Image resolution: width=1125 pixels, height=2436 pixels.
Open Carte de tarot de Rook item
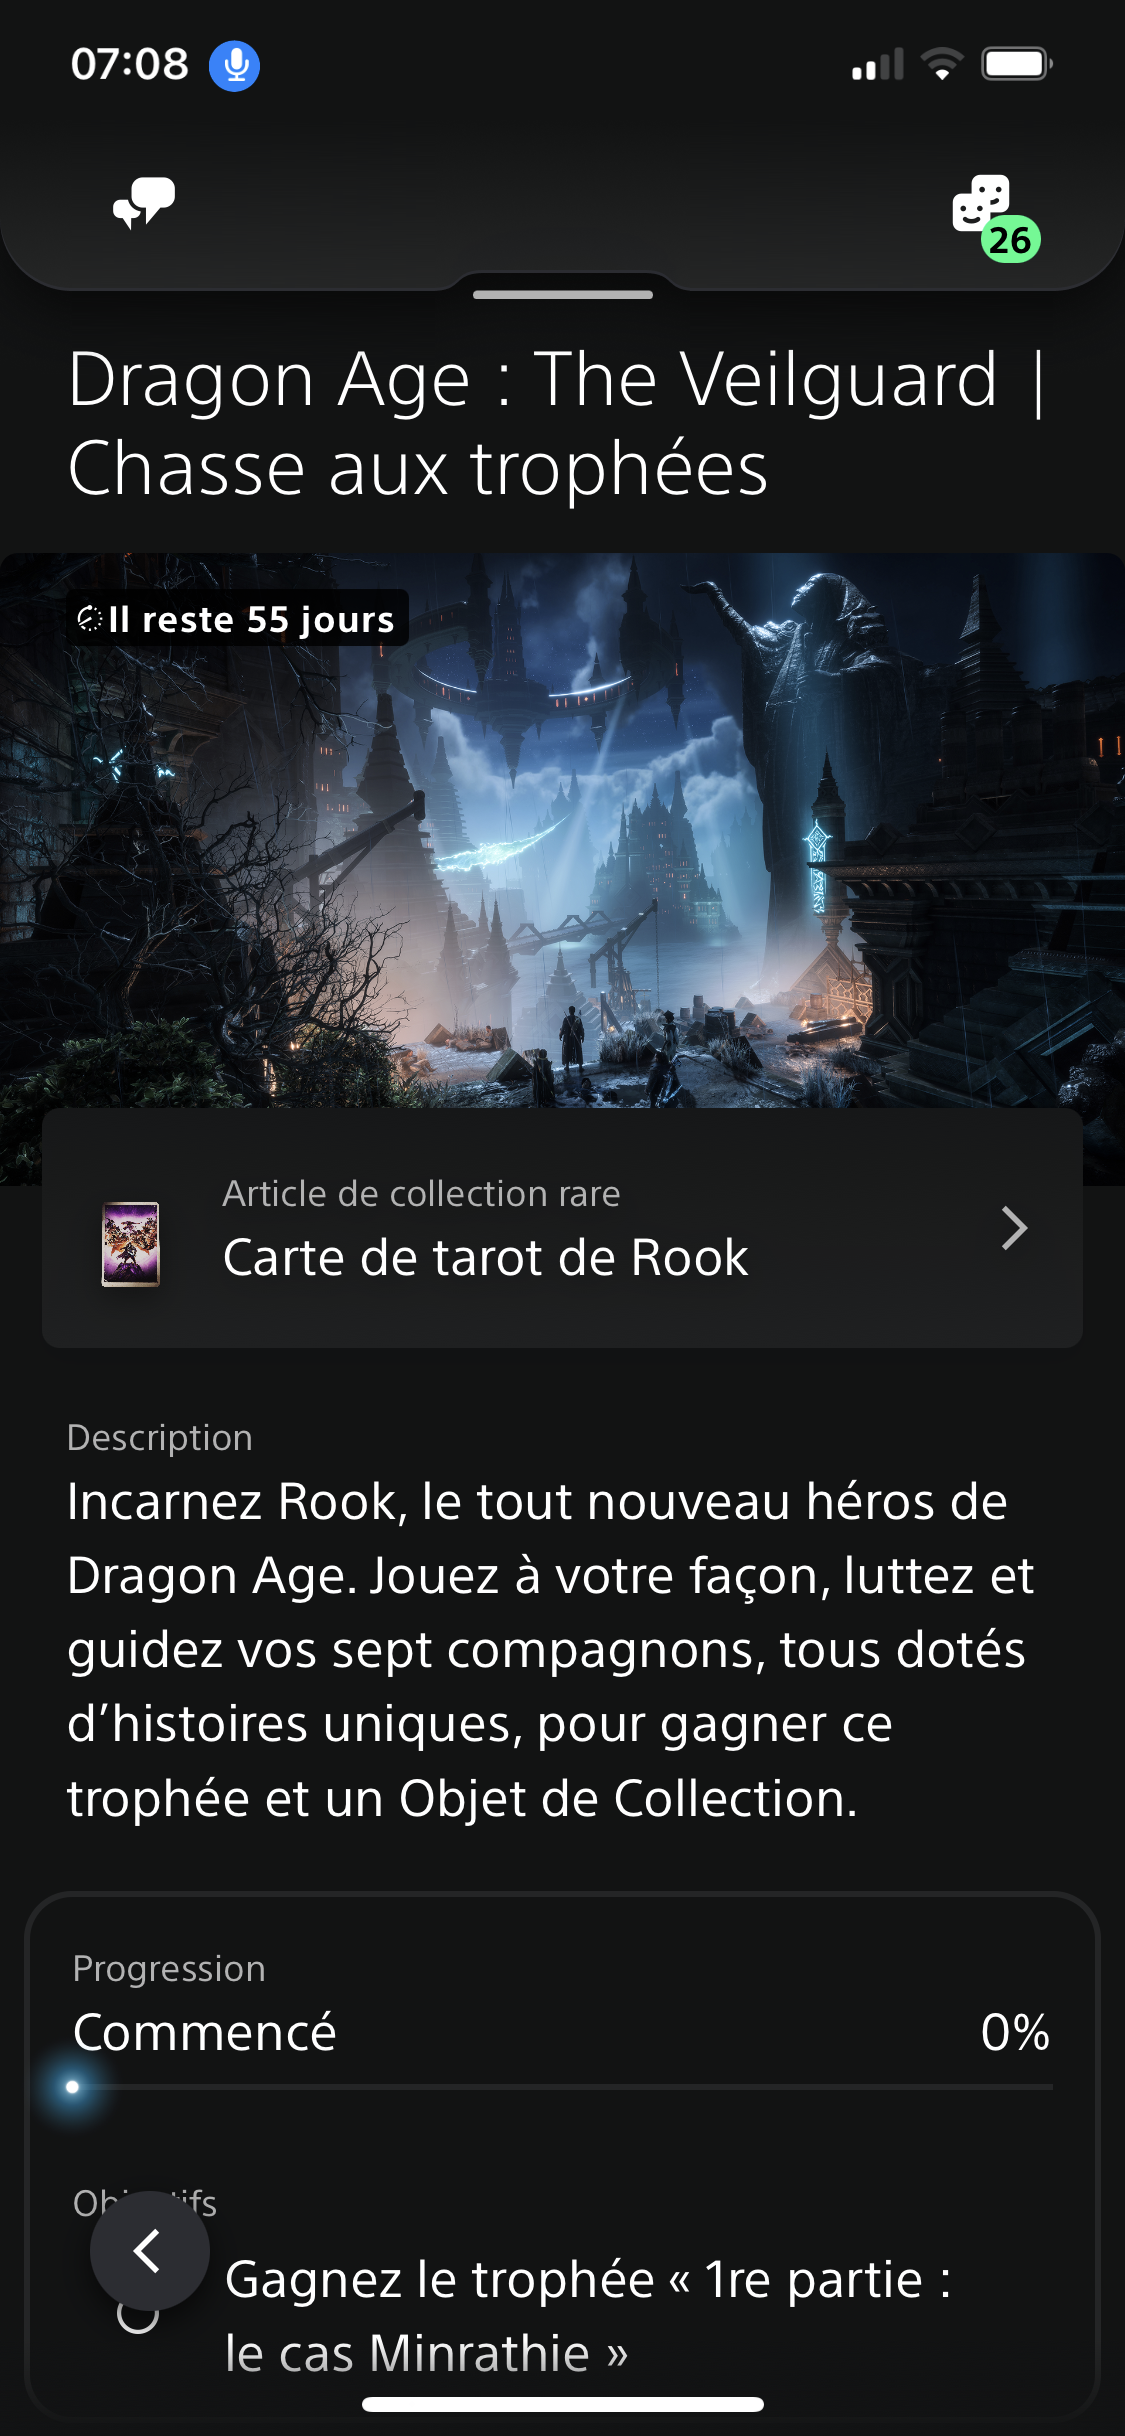[x=562, y=1228]
